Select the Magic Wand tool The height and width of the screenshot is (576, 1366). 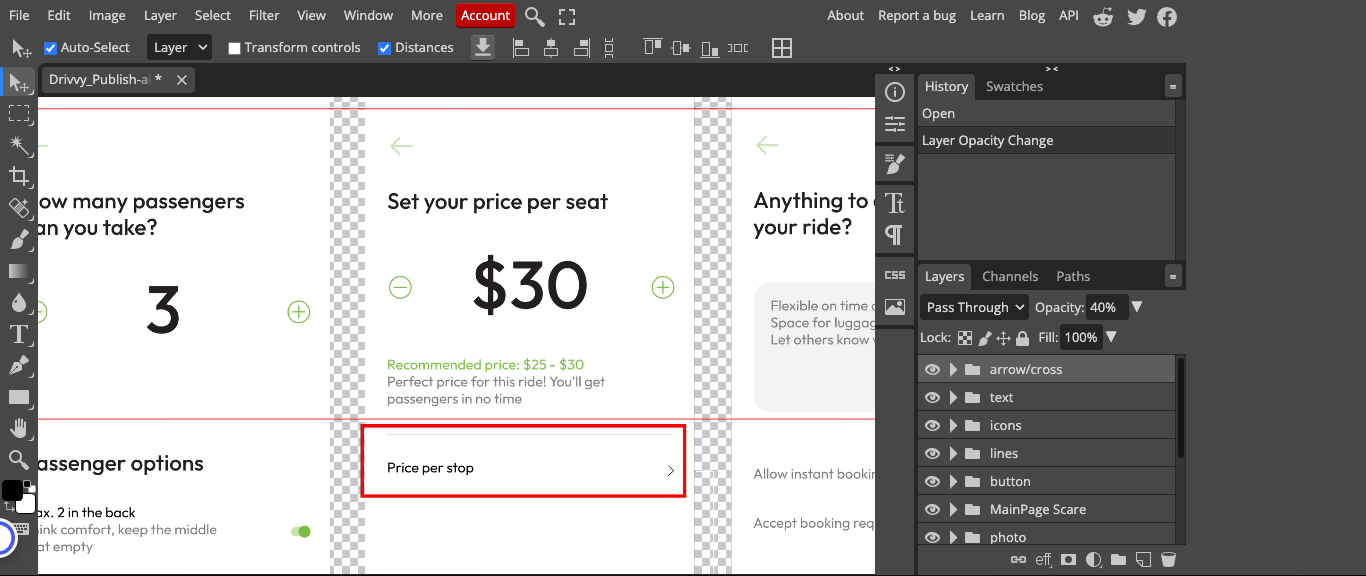18,145
